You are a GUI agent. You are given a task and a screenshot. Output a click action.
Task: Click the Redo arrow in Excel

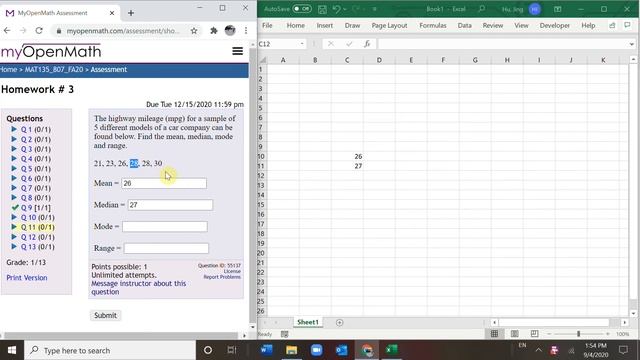pyautogui.click(x=356, y=9)
